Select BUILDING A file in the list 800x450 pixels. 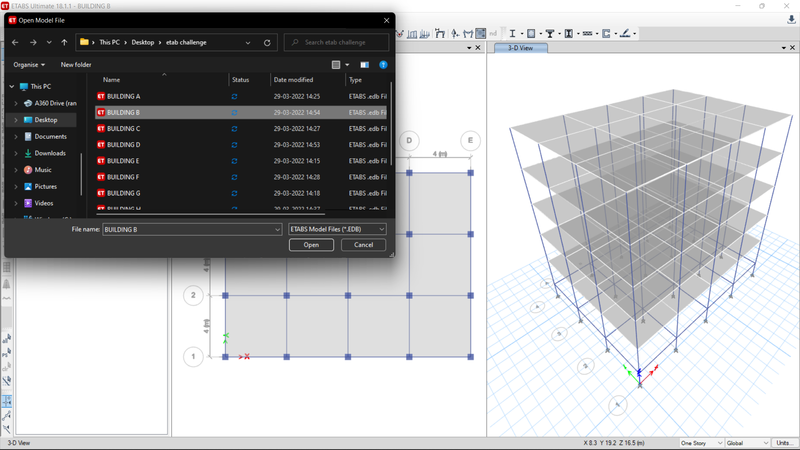[241, 96]
